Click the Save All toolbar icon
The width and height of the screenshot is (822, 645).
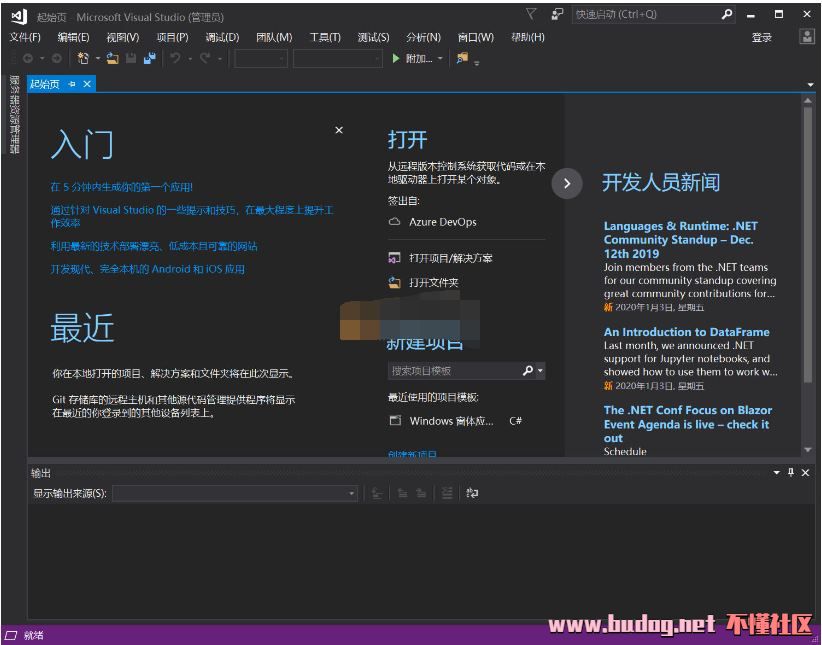coord(150,58)
